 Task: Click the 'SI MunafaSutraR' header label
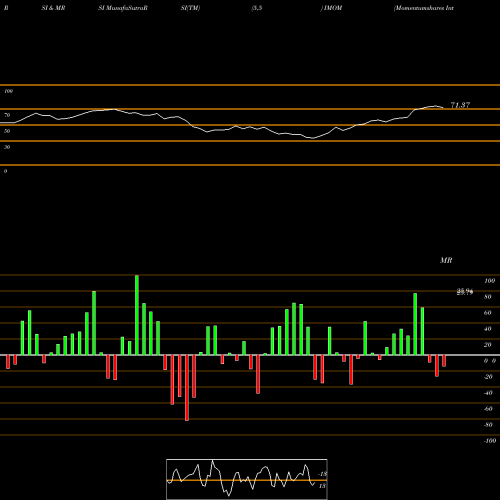point(123,8)
